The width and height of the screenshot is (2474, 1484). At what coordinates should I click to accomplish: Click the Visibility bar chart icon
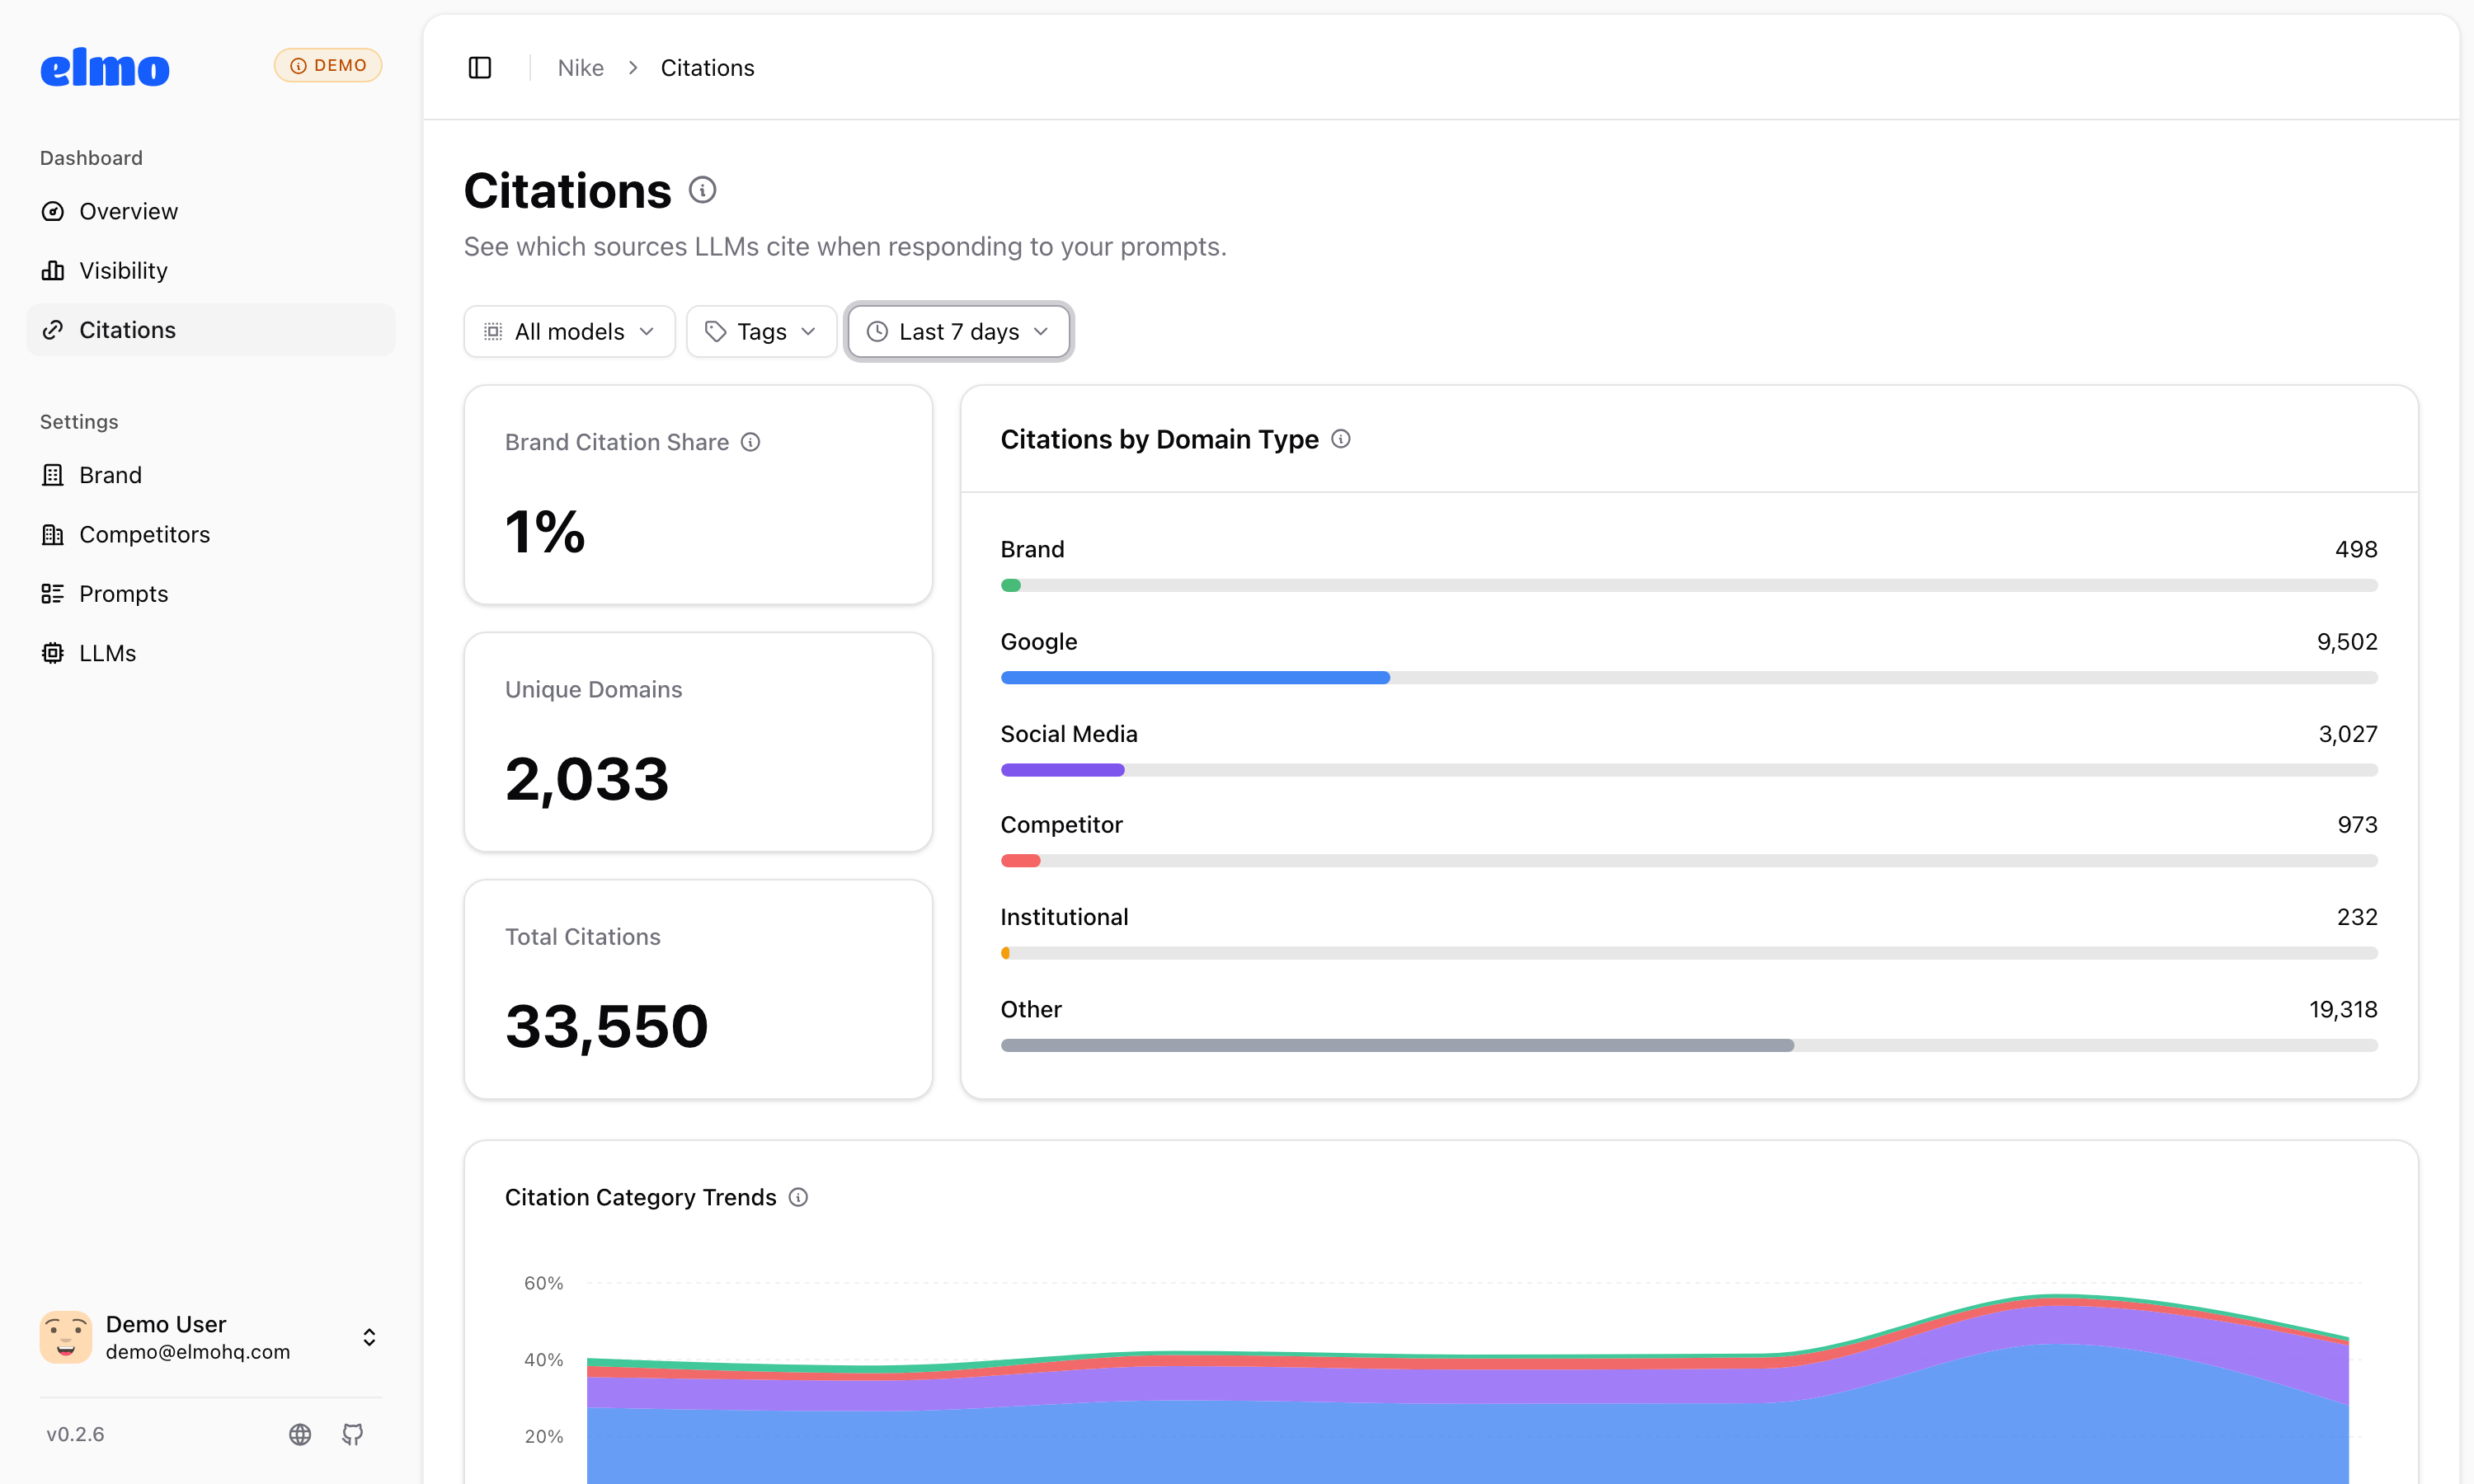pyautogui.click(x=53, y=270)
